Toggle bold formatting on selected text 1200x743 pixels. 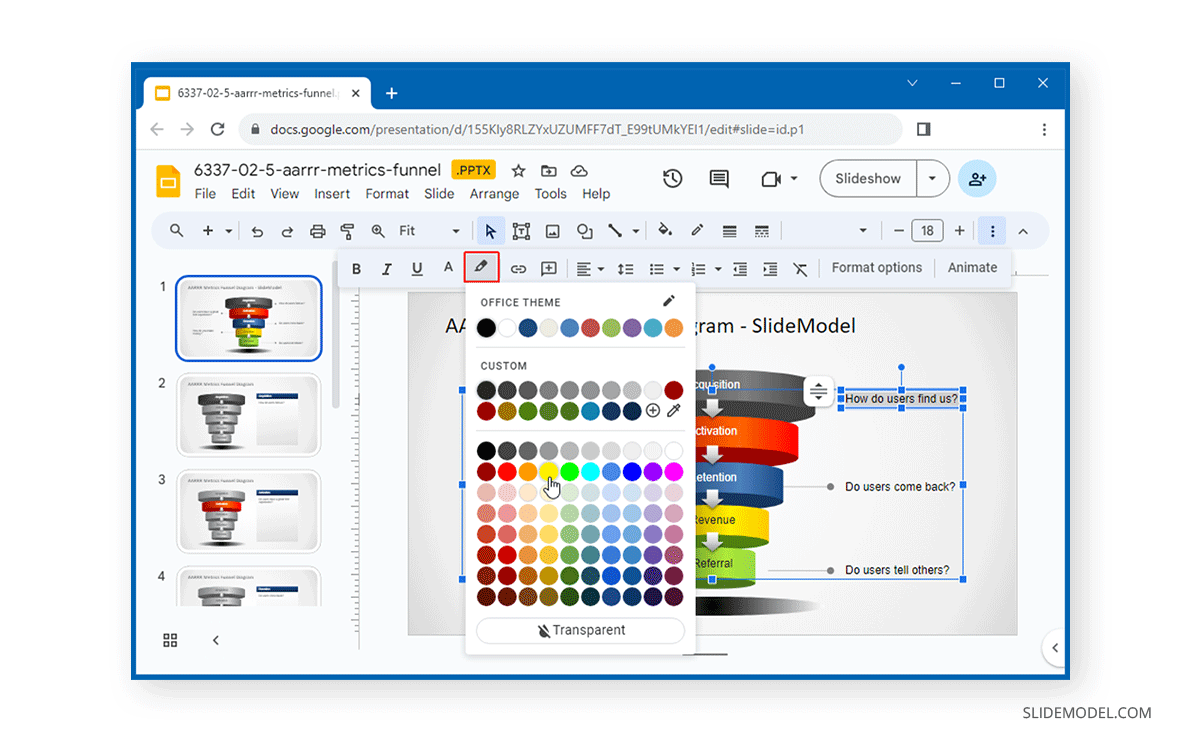point(356,268)
